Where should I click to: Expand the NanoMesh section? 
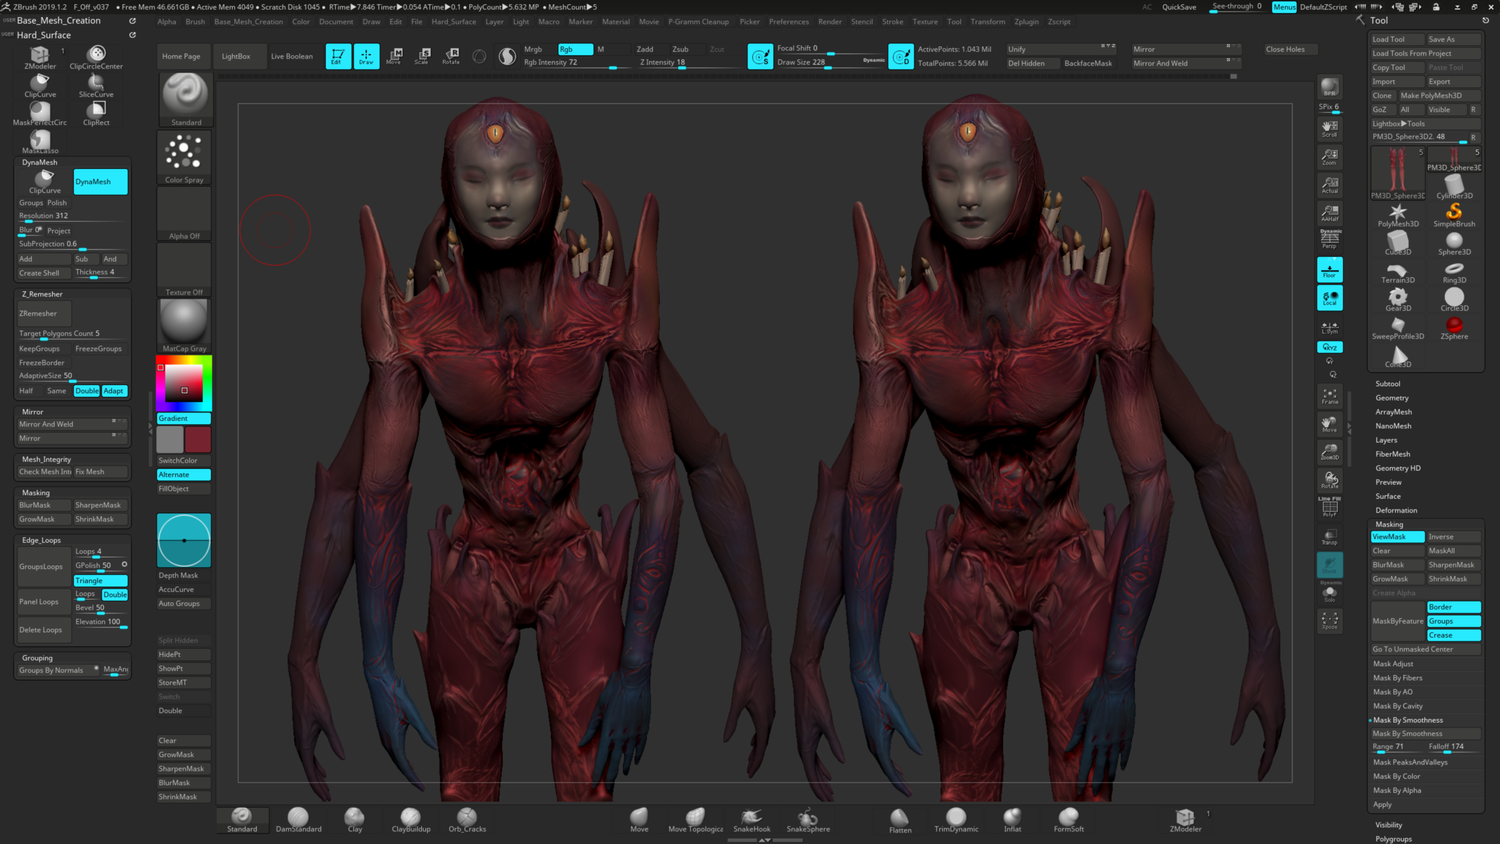pos(1393,426)
